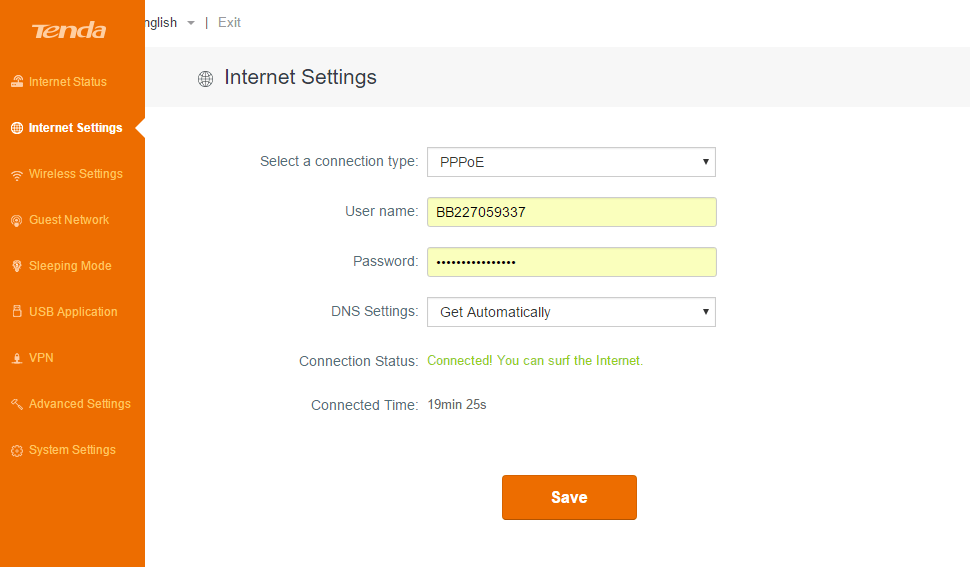The width and height of the screenshot is (970, 567).
Task: Click the Exit link
Action: pyautogui.click(x=229, y=22)
